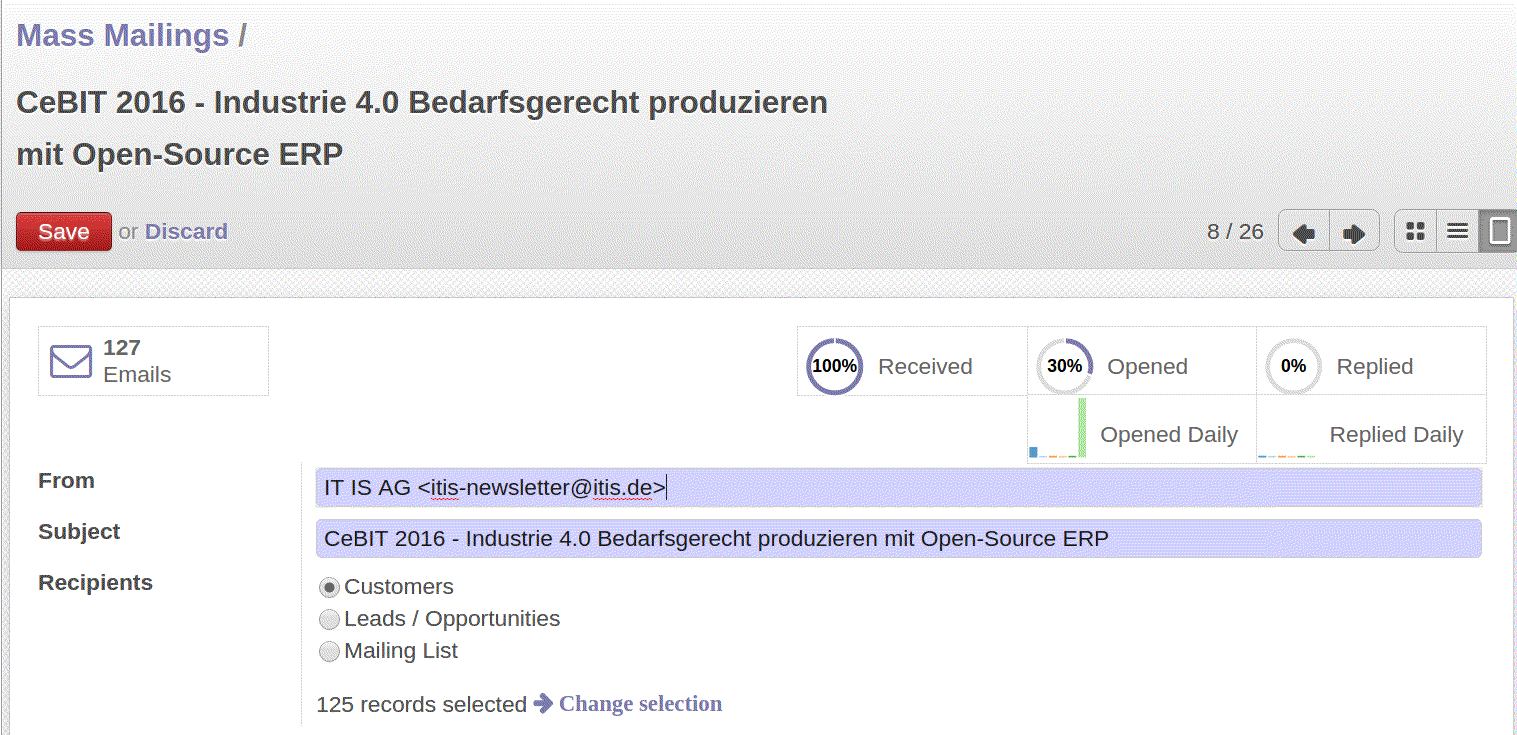Open the Opened Daily statistics
The image size is (1517, 735).
[1142, 430]
